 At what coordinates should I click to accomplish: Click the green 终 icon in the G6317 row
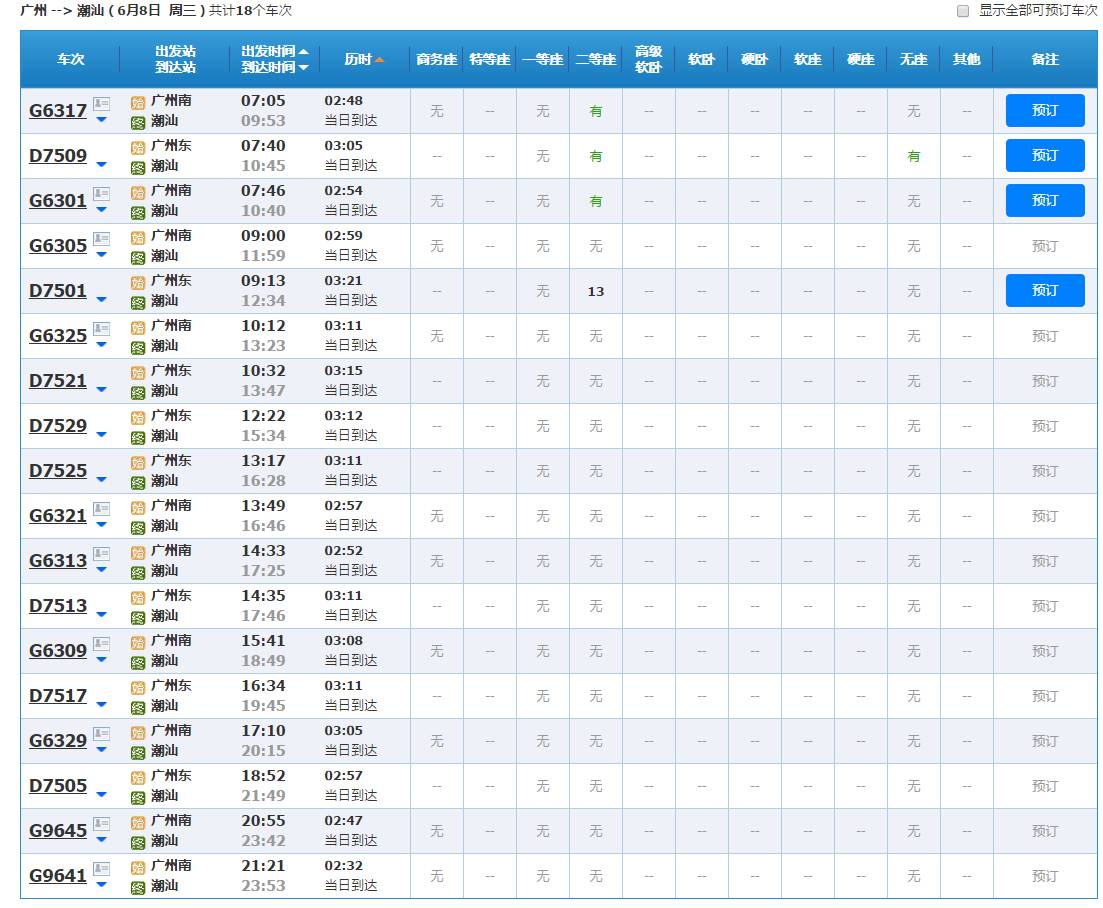coord(138,123)
